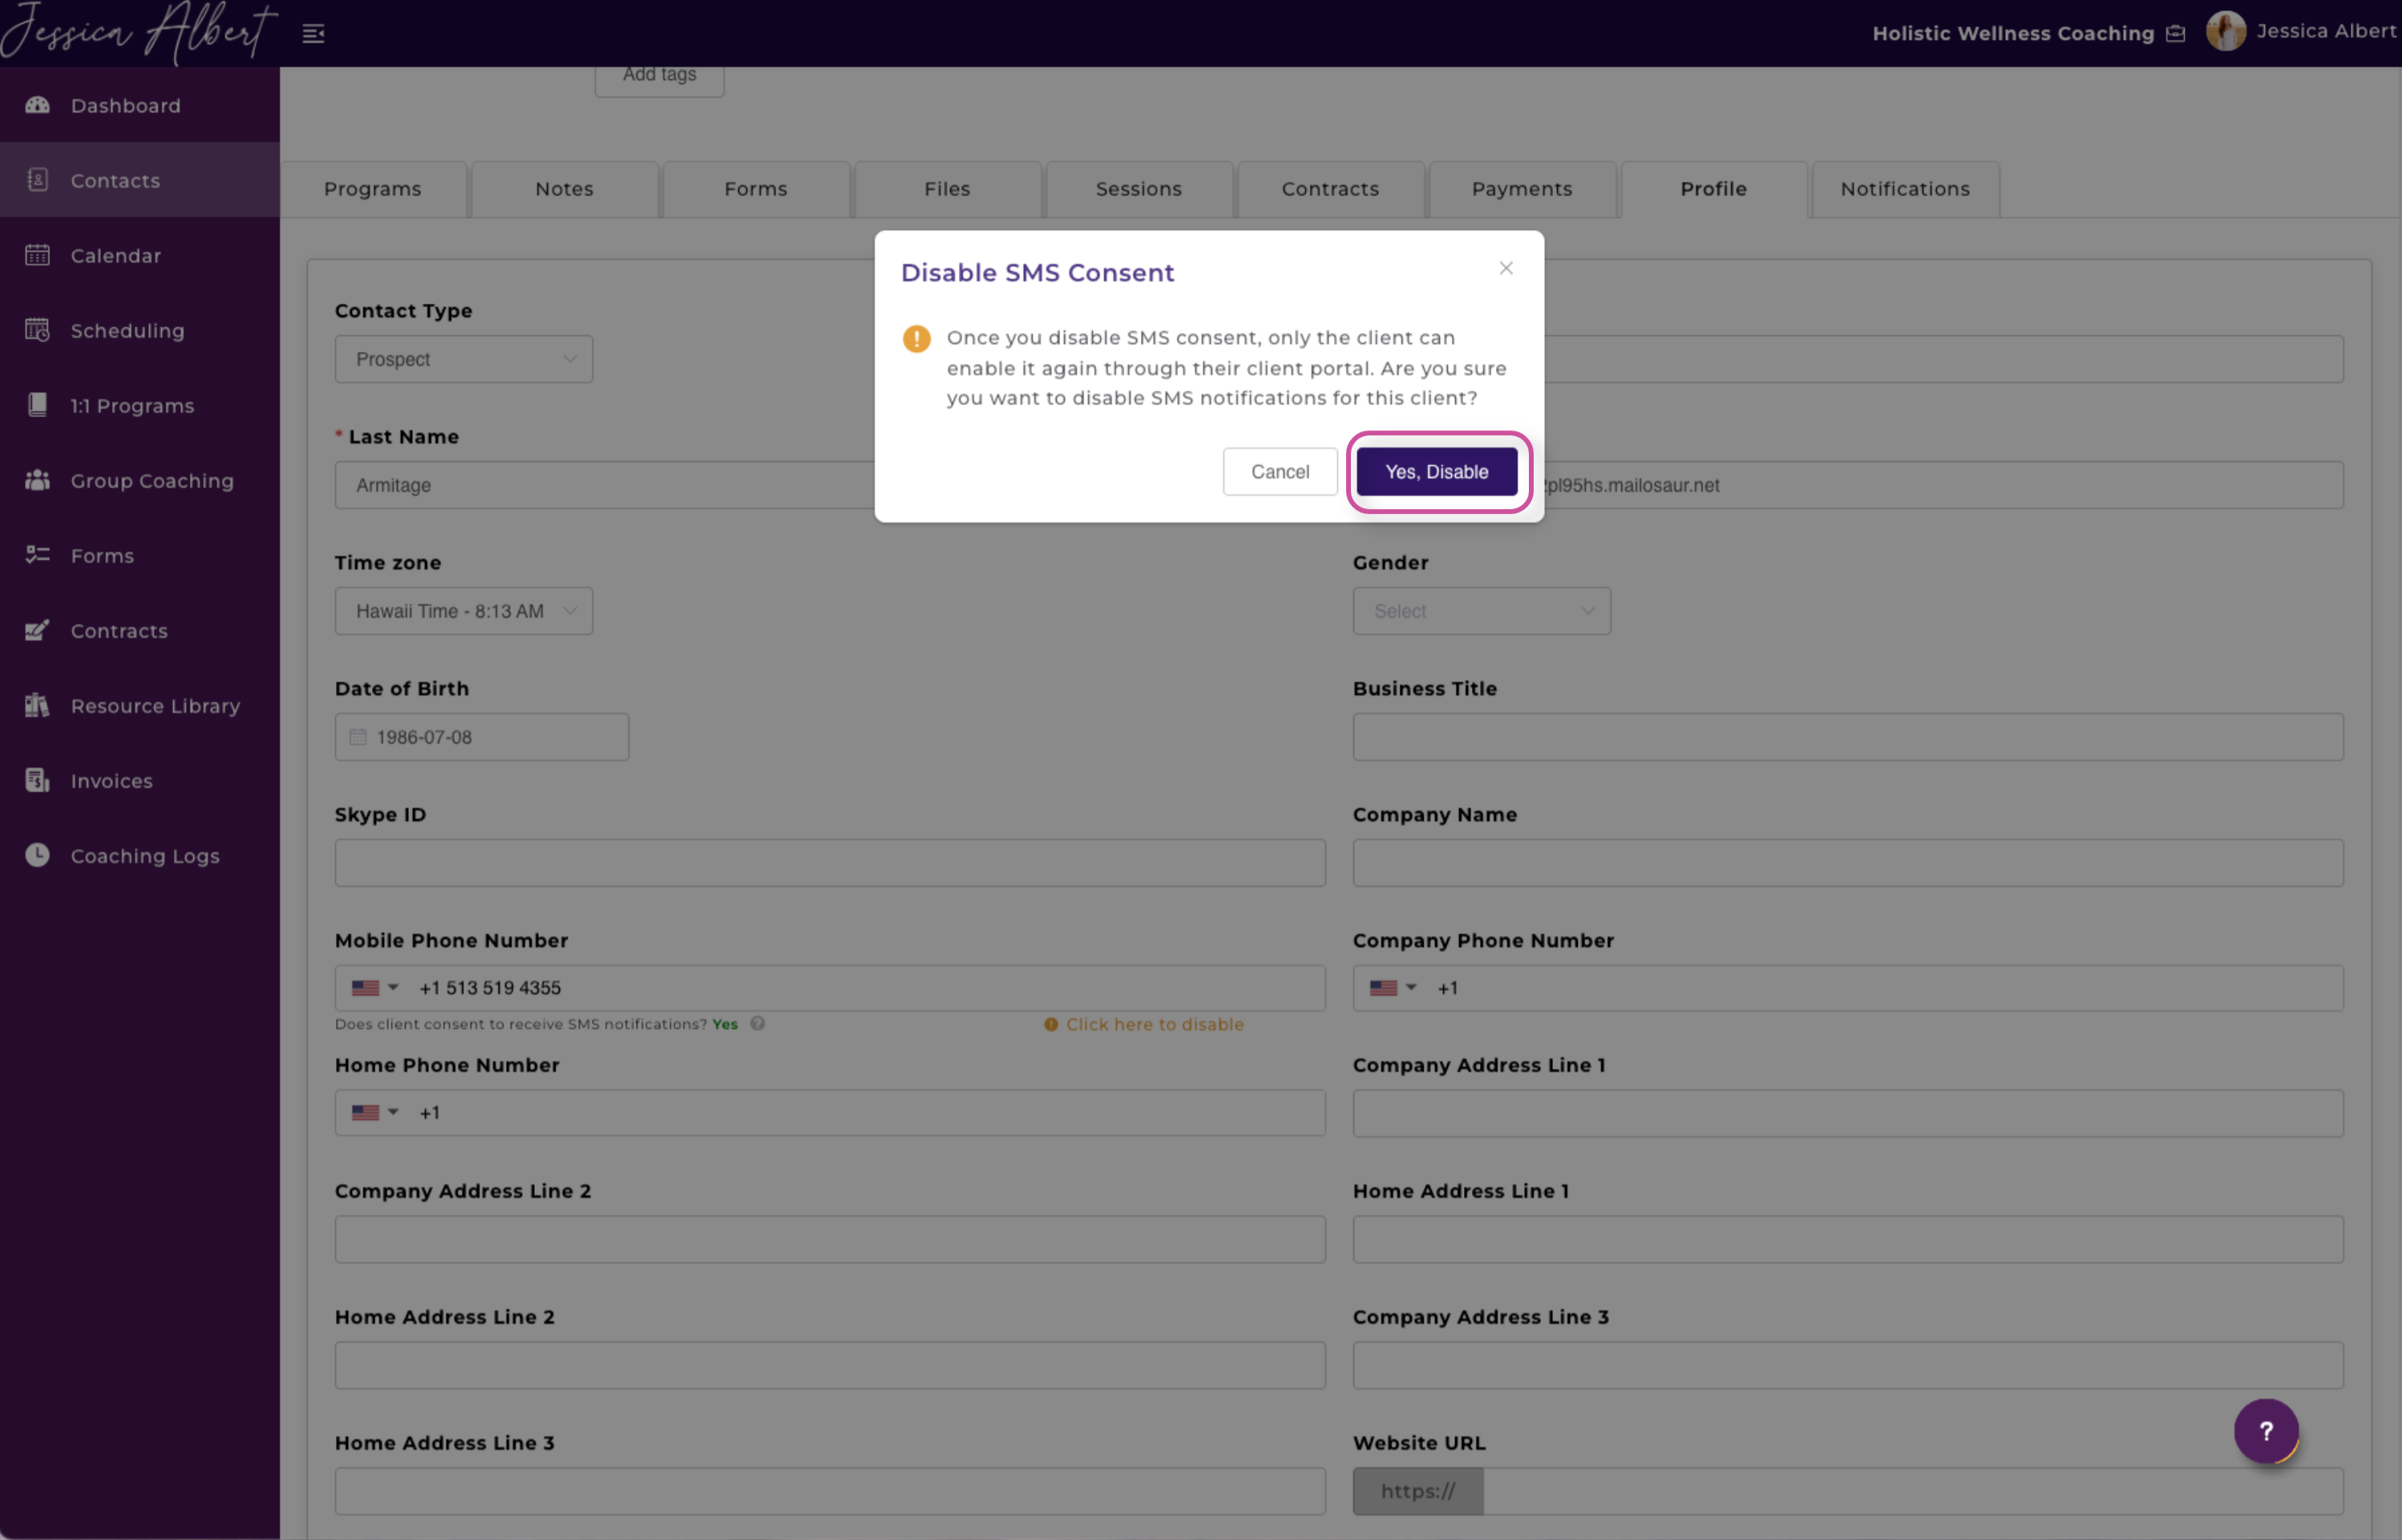Click SMS consent help tooltip icon
2402x1540 pixels.
758,1023
